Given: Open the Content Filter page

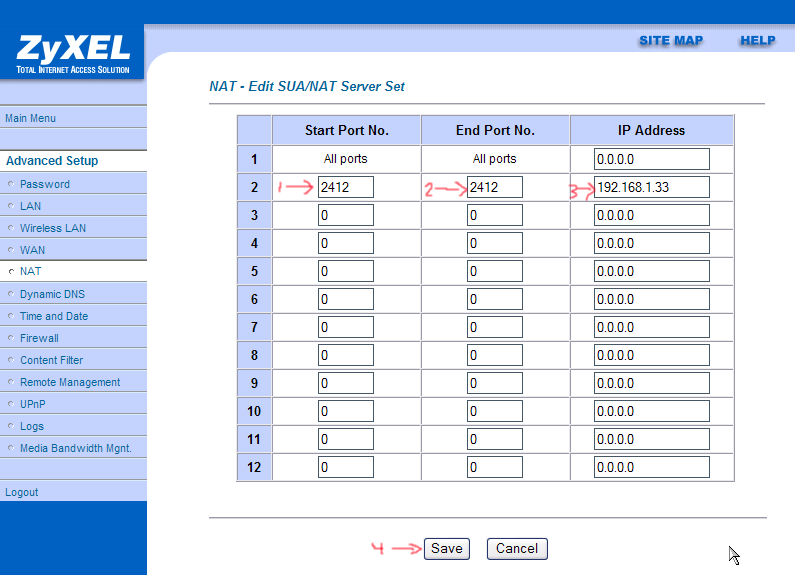Looking at the screenshot, I should pos(51,360).
